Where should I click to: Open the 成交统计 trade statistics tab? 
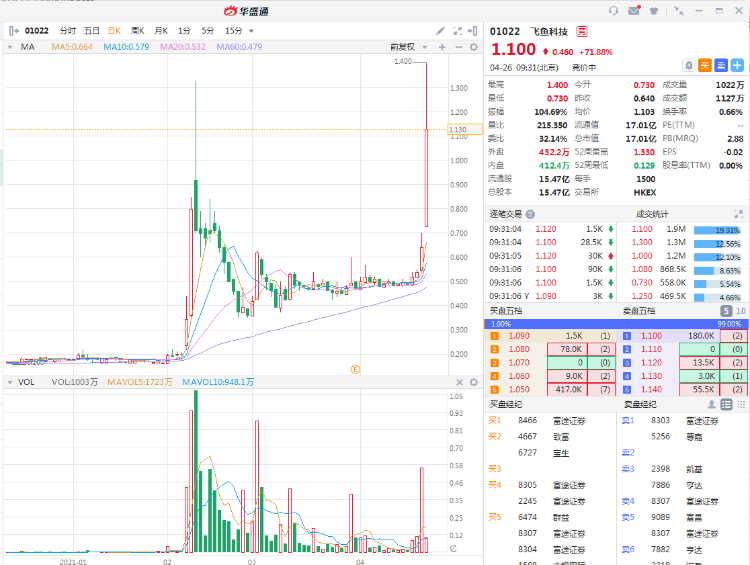652,214
